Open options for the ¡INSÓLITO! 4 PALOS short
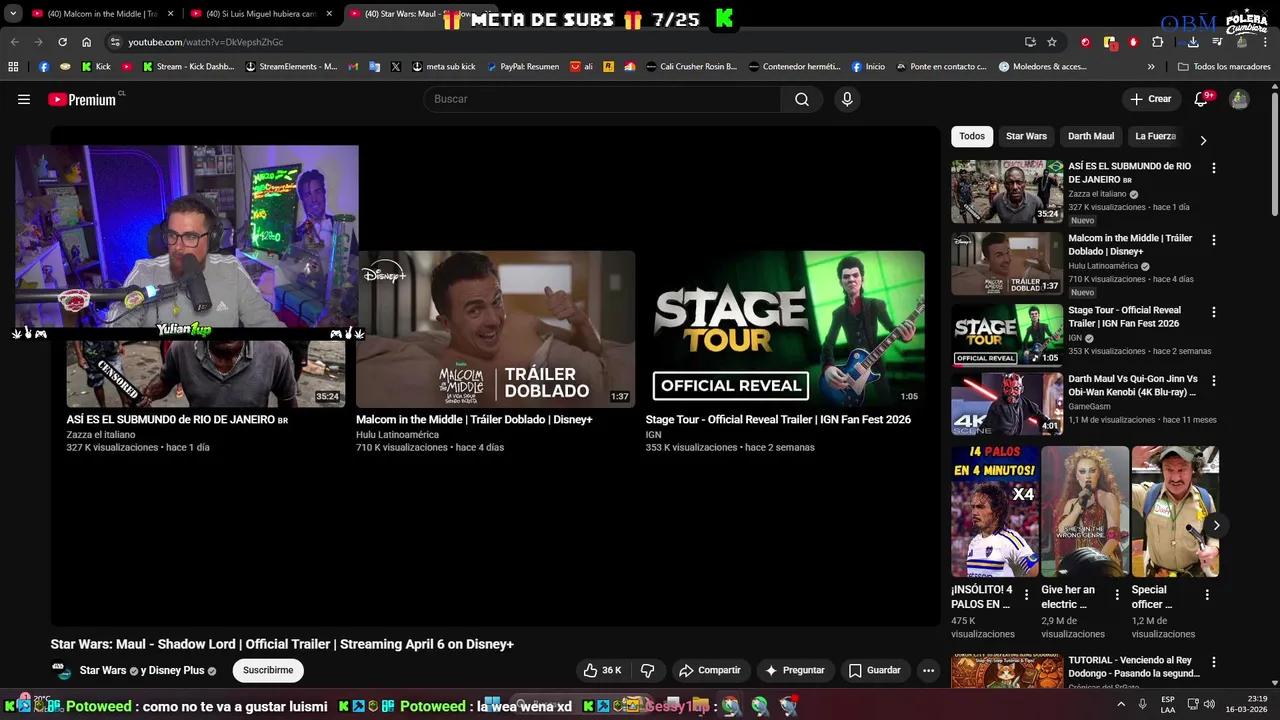The image size is (1280, 720). coord(1026,594)
